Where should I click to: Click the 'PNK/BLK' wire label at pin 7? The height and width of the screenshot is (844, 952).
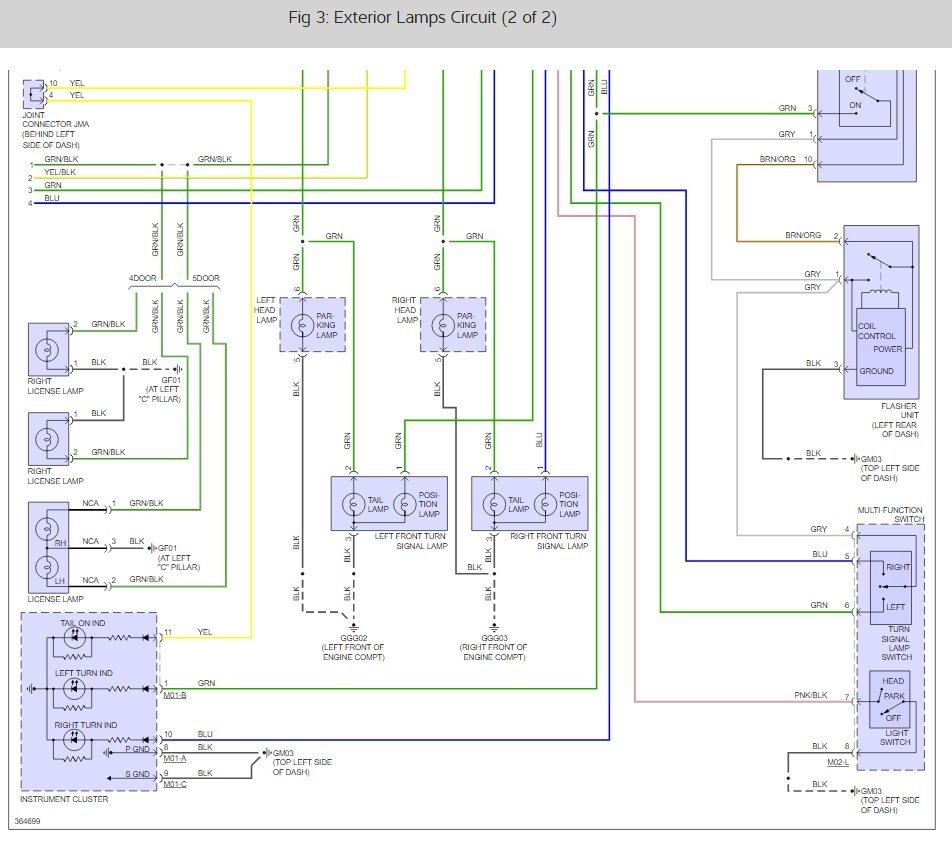[811, 695]
